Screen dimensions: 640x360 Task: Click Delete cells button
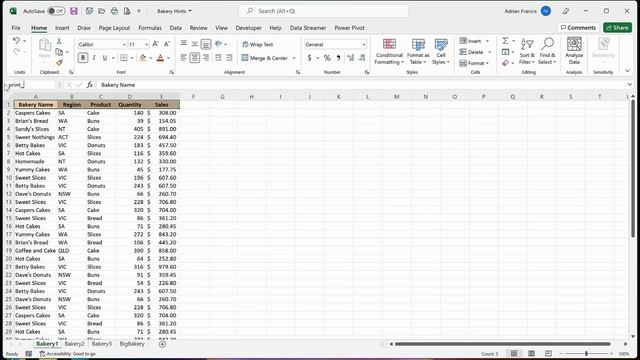[475, 52]
